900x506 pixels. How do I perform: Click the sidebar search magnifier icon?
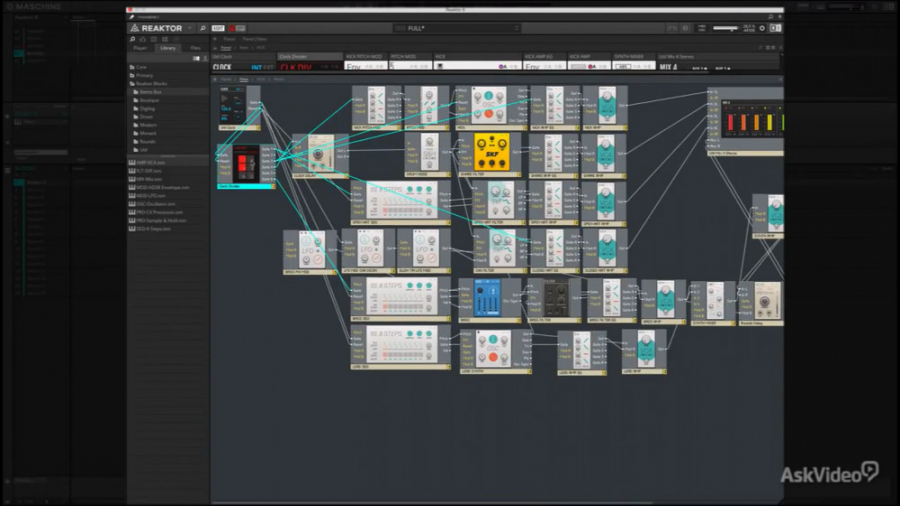(x=133, y=39)
